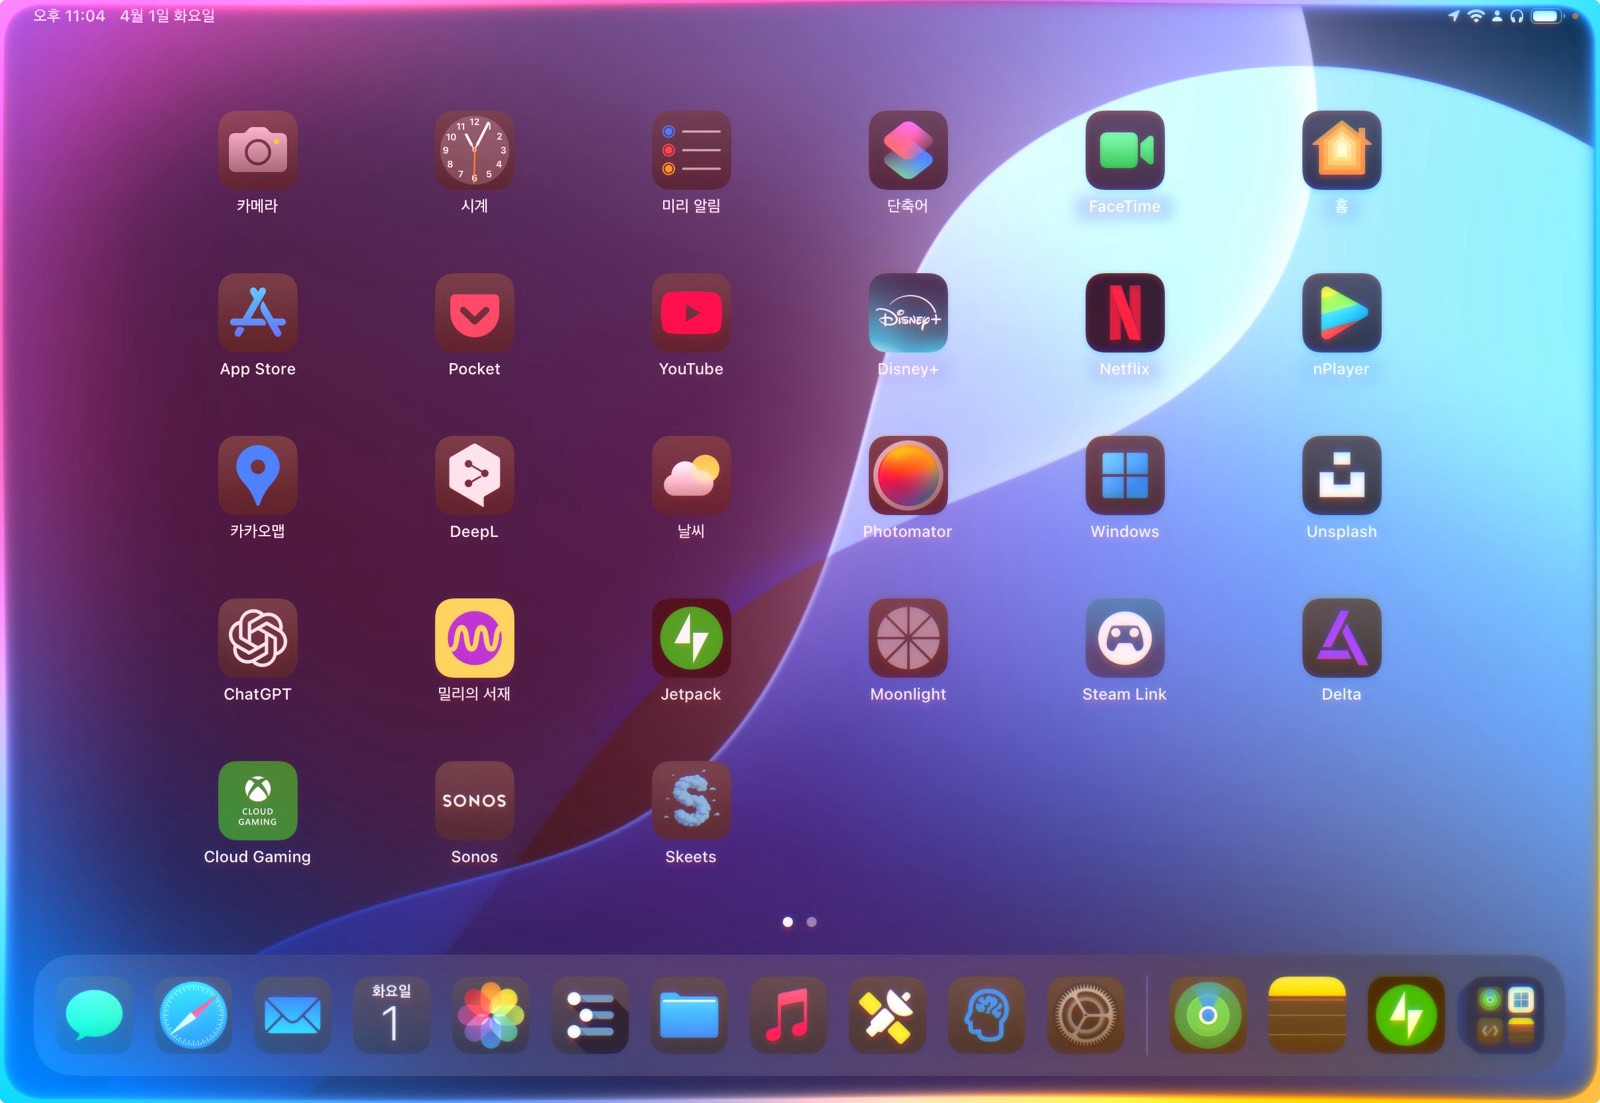Launch the nPlayer app
The width and height of the screenshot is (1600, 1103).
(1342, 313)
